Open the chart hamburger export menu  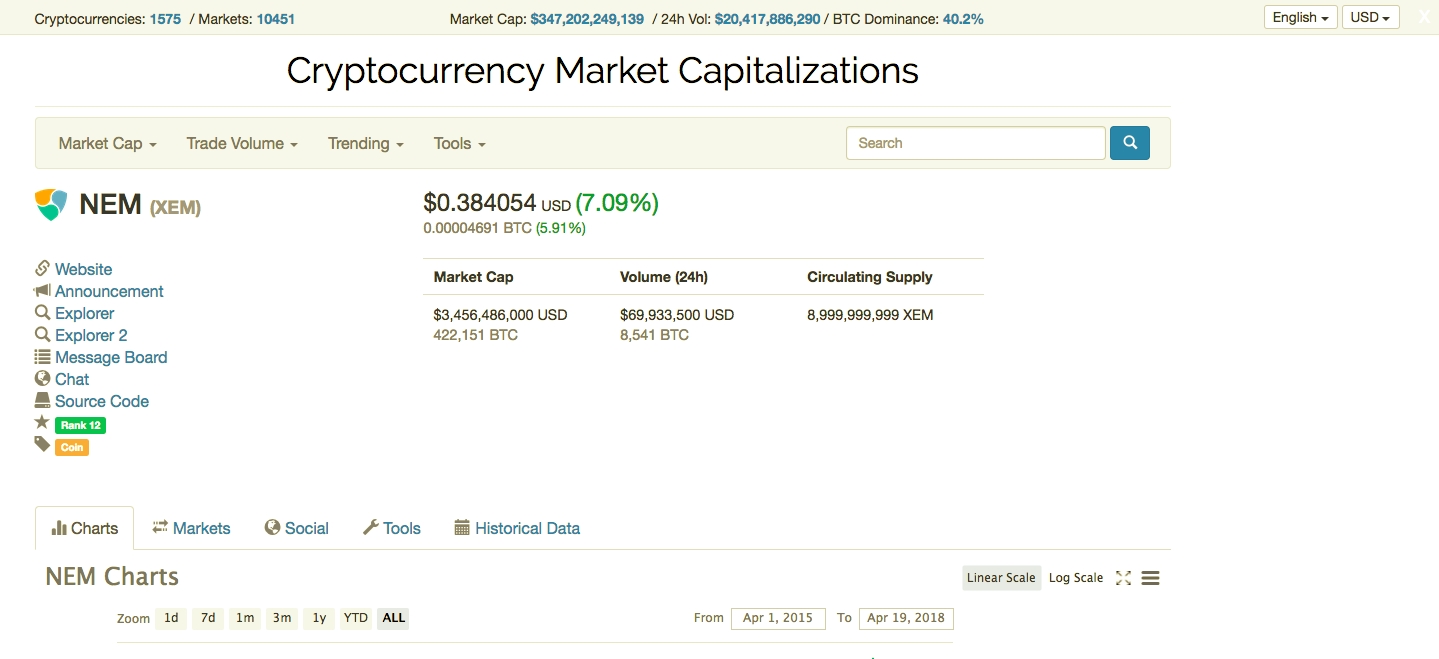(x=1150, y=578)
